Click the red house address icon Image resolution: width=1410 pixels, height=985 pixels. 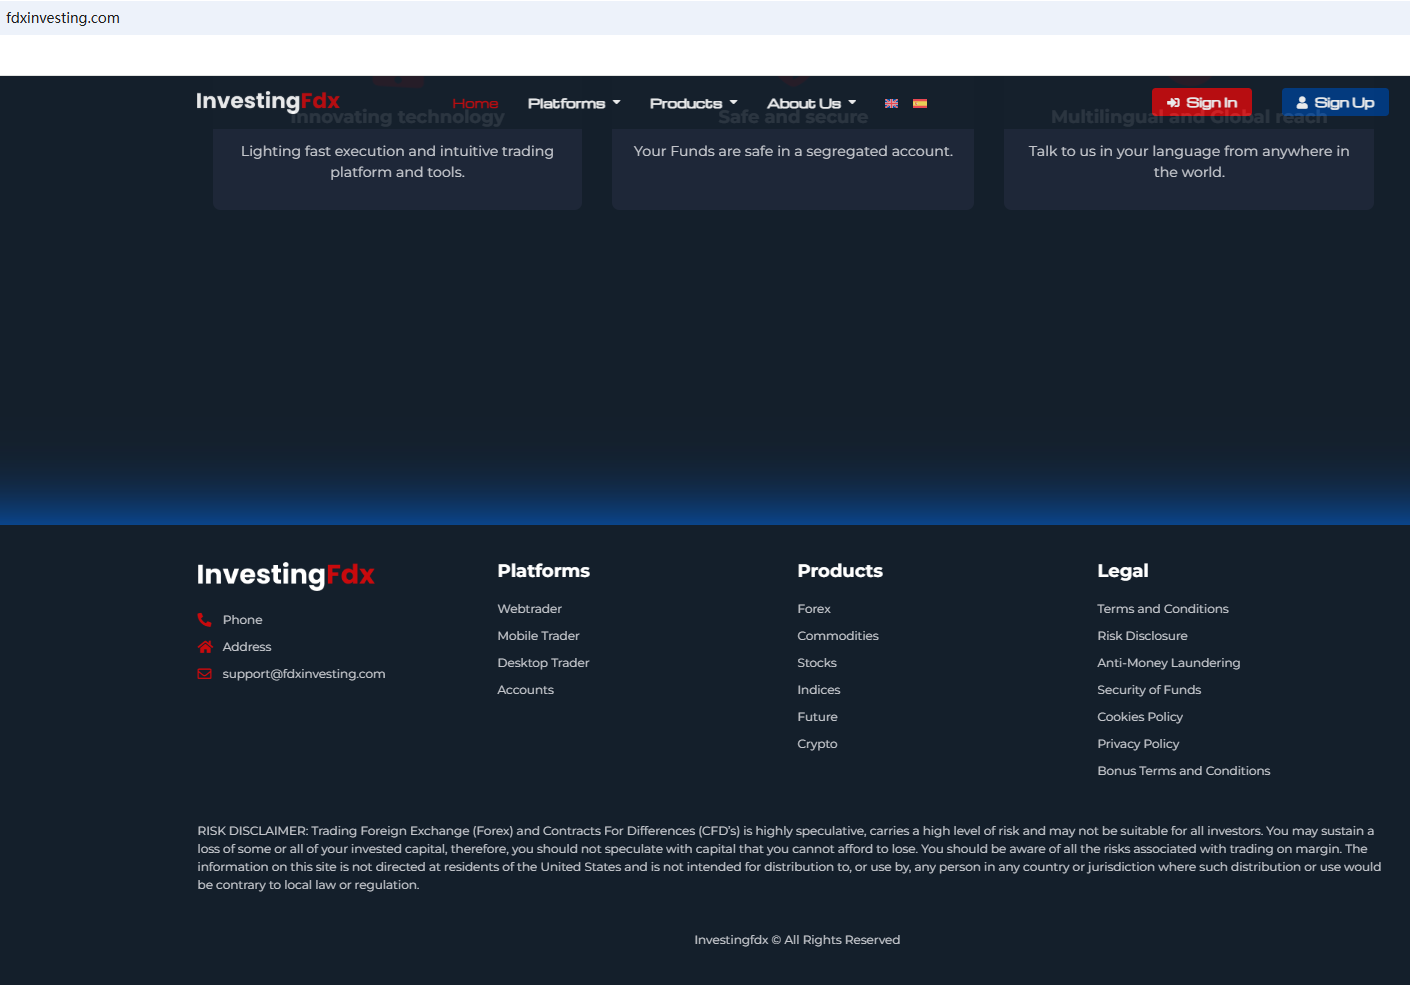tap(205, 647)
